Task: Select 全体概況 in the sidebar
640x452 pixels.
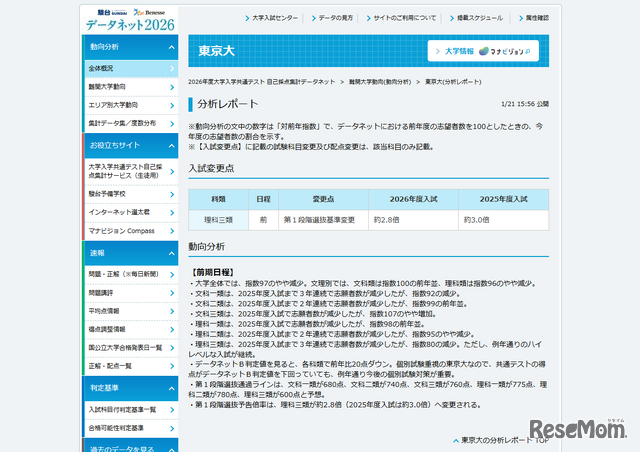Action: 131,69
